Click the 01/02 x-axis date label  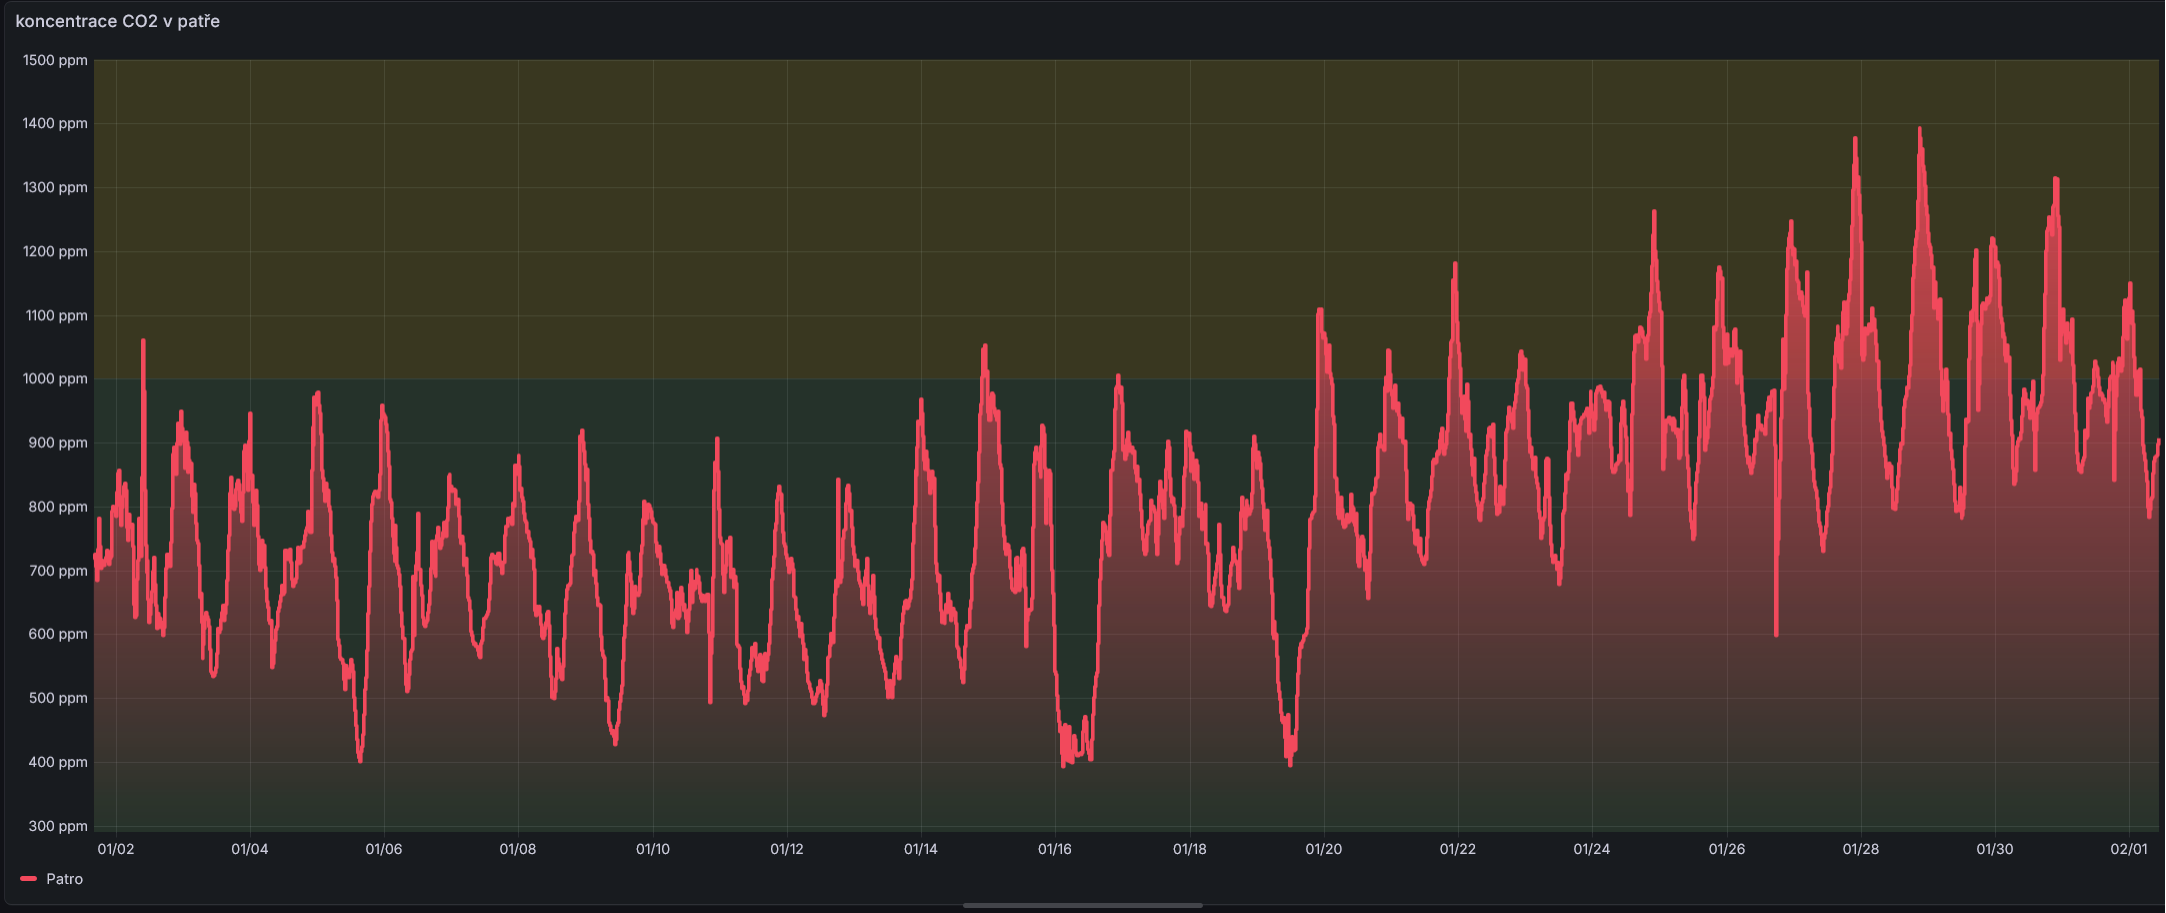116,849
